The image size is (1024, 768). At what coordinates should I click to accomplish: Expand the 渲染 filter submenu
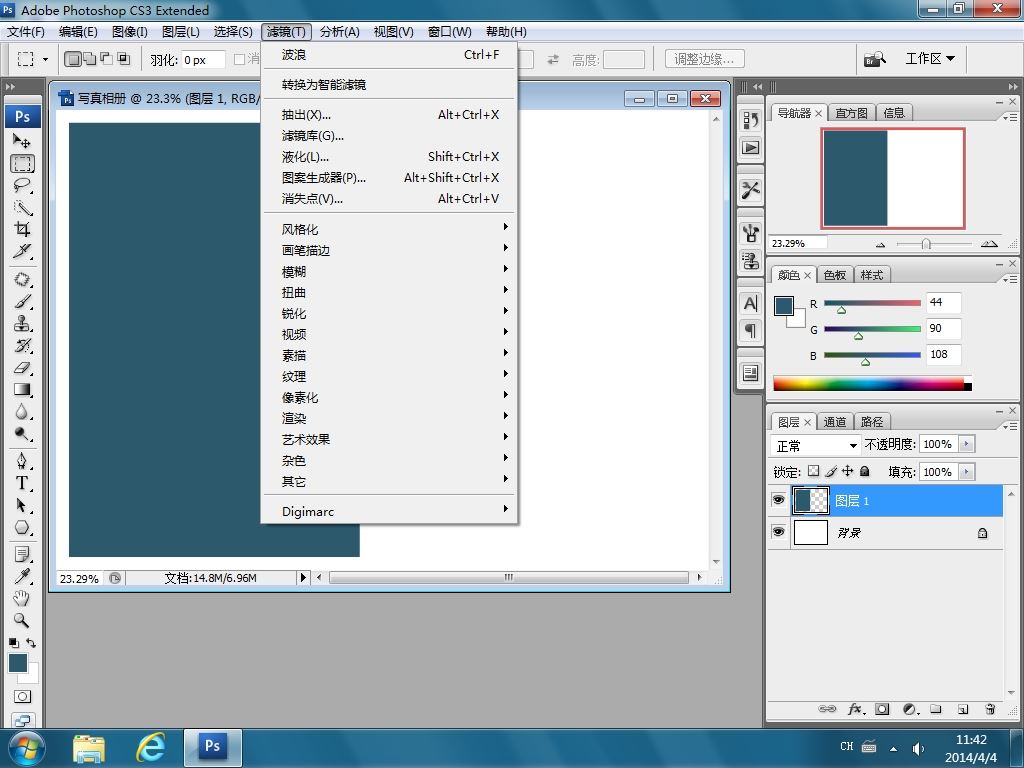click(x=389, y=418)
